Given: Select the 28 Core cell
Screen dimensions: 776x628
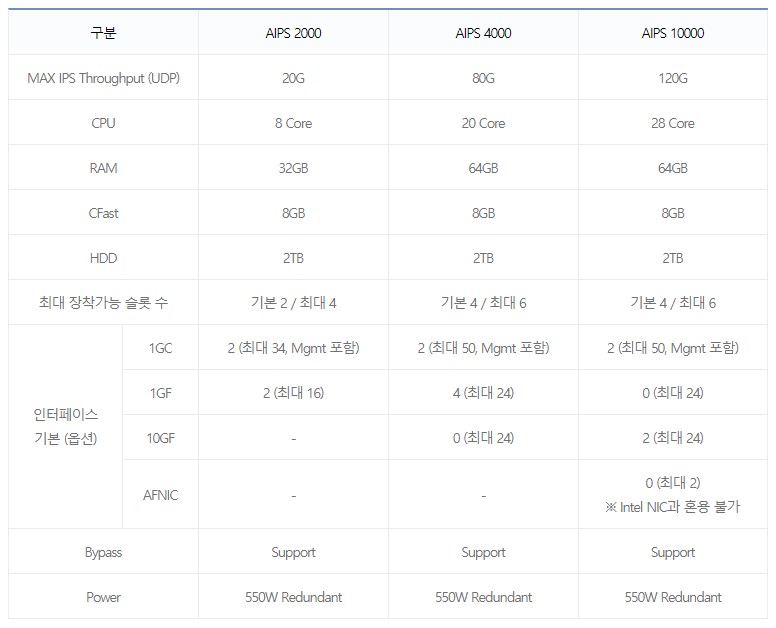Looking at the screenshot, I should [x=673, y=123].
